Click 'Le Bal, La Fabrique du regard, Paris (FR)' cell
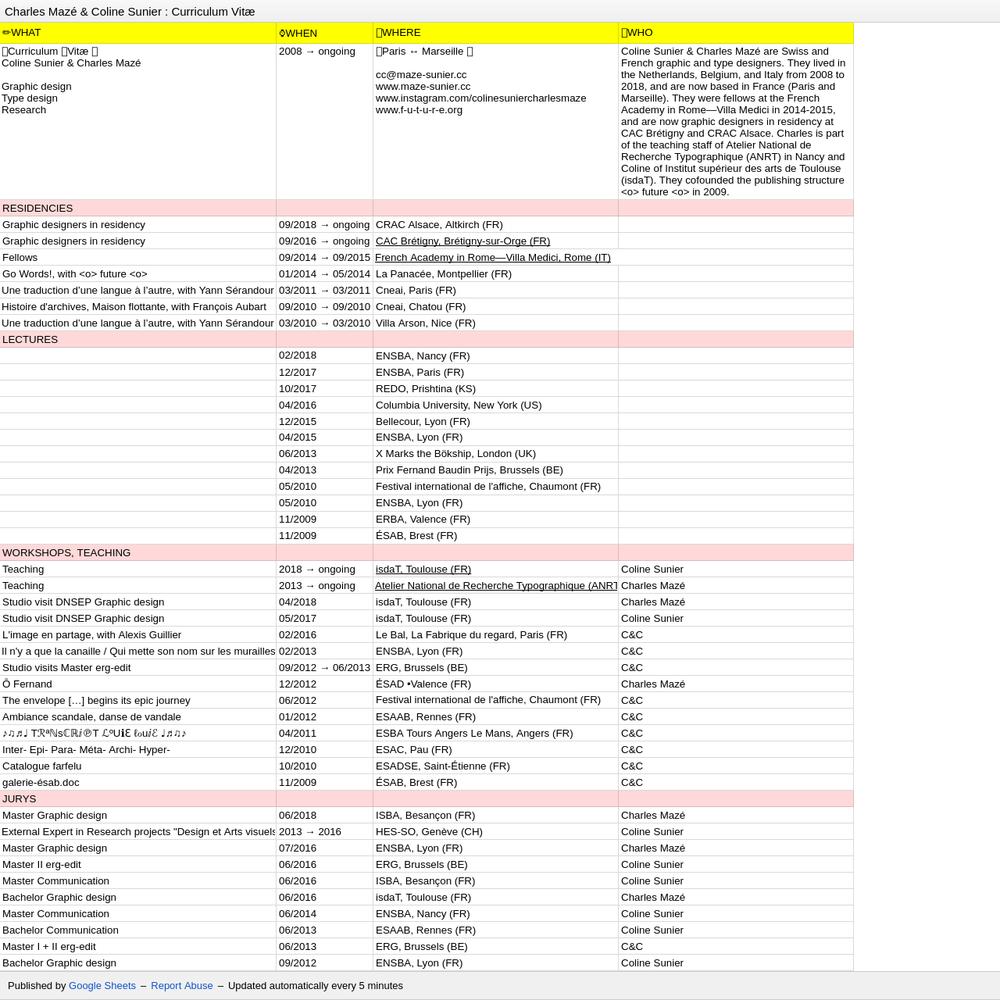The height and width of the screenshot is (1000, 1000). coord(496,635)
